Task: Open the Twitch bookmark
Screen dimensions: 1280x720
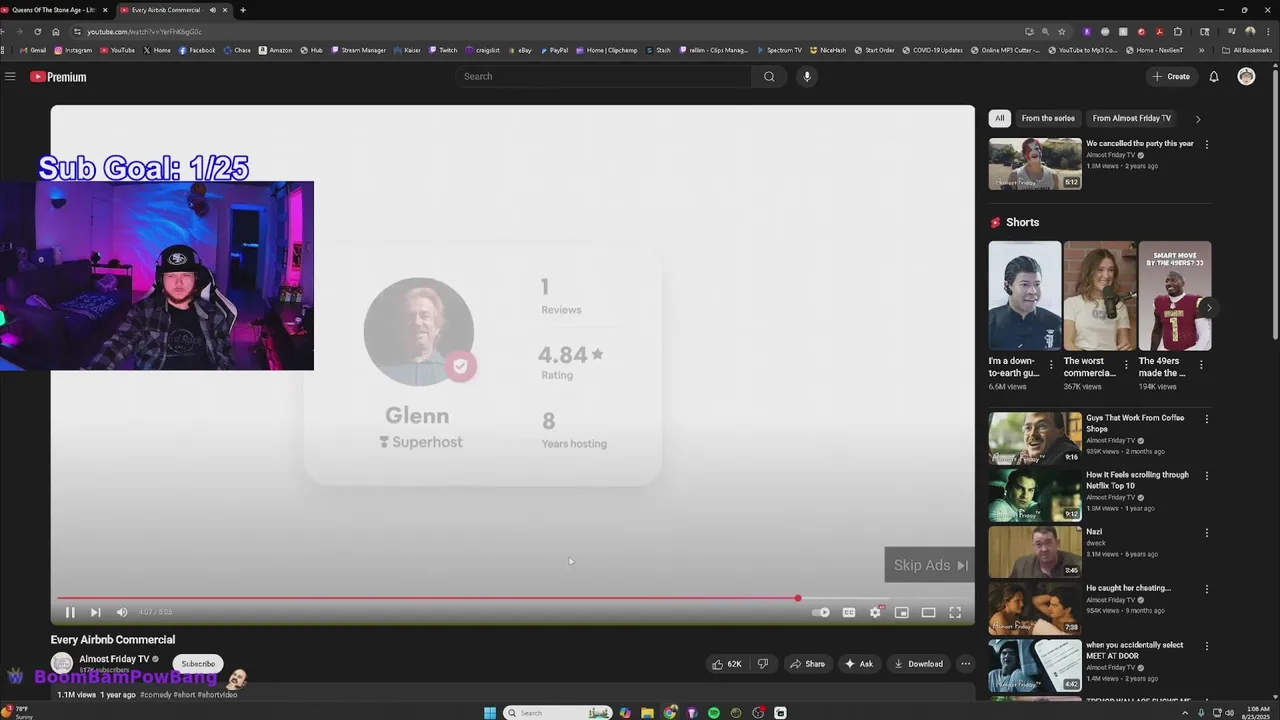Action: pyautogui.click(x=443, y=50)
